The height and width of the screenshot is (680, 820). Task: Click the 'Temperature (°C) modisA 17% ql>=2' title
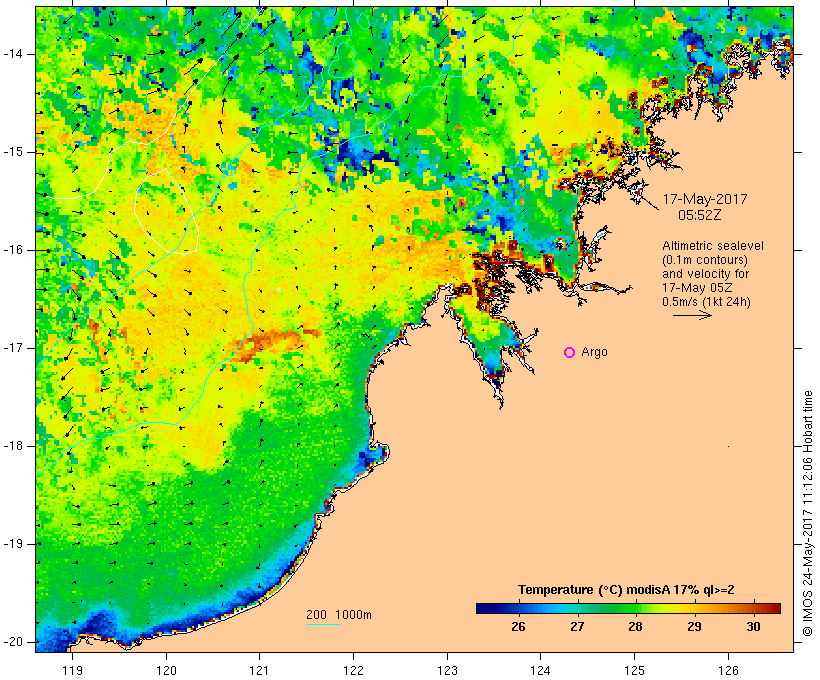coord(626,590)
